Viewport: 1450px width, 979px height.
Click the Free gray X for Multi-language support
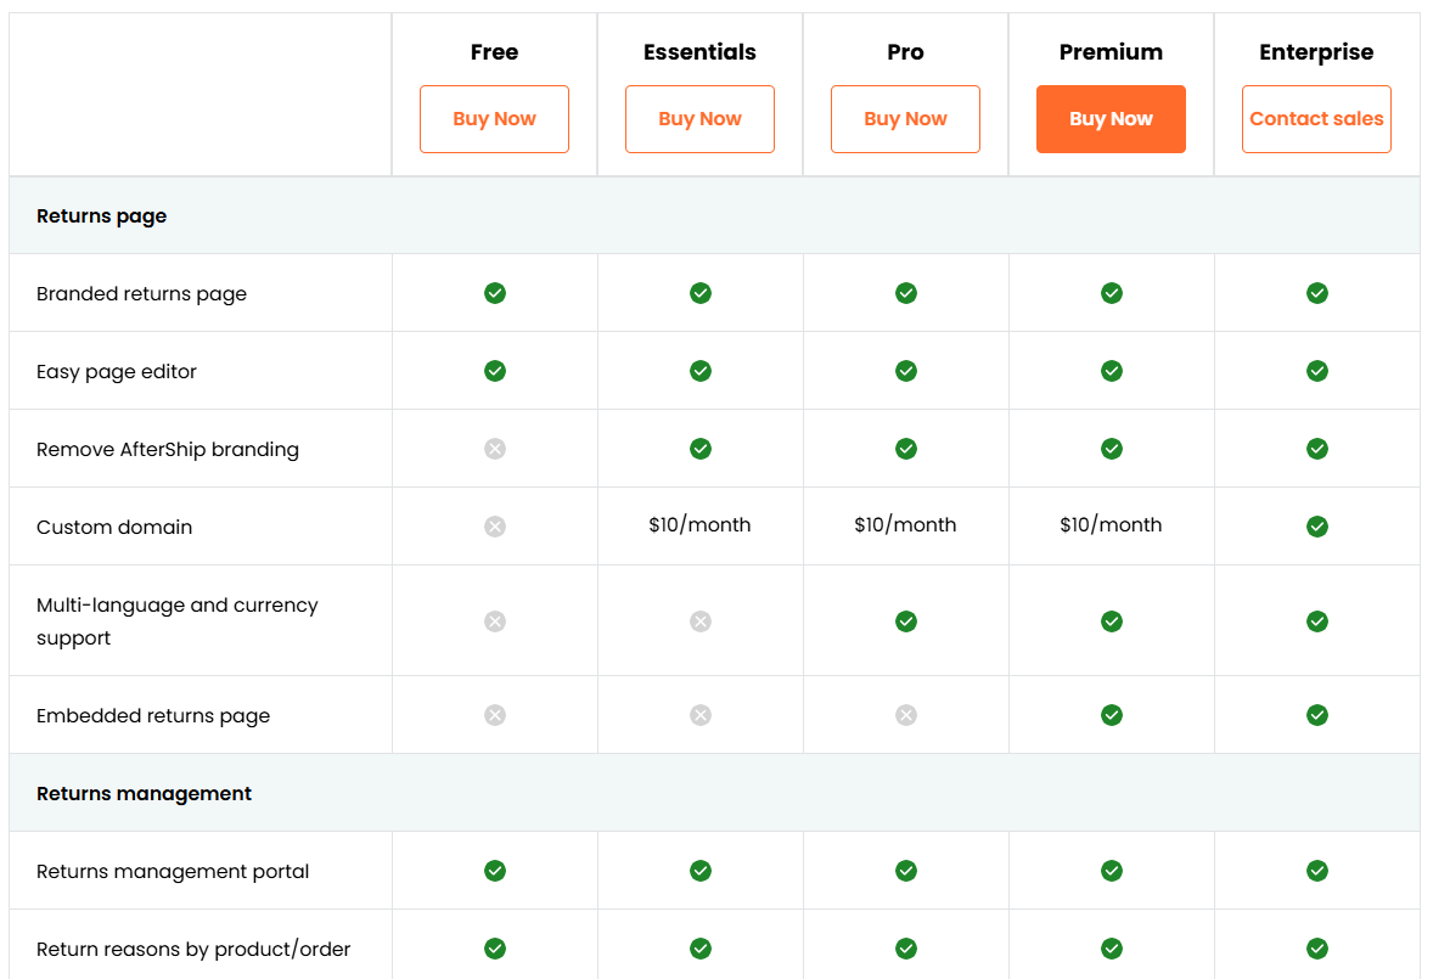495,622
